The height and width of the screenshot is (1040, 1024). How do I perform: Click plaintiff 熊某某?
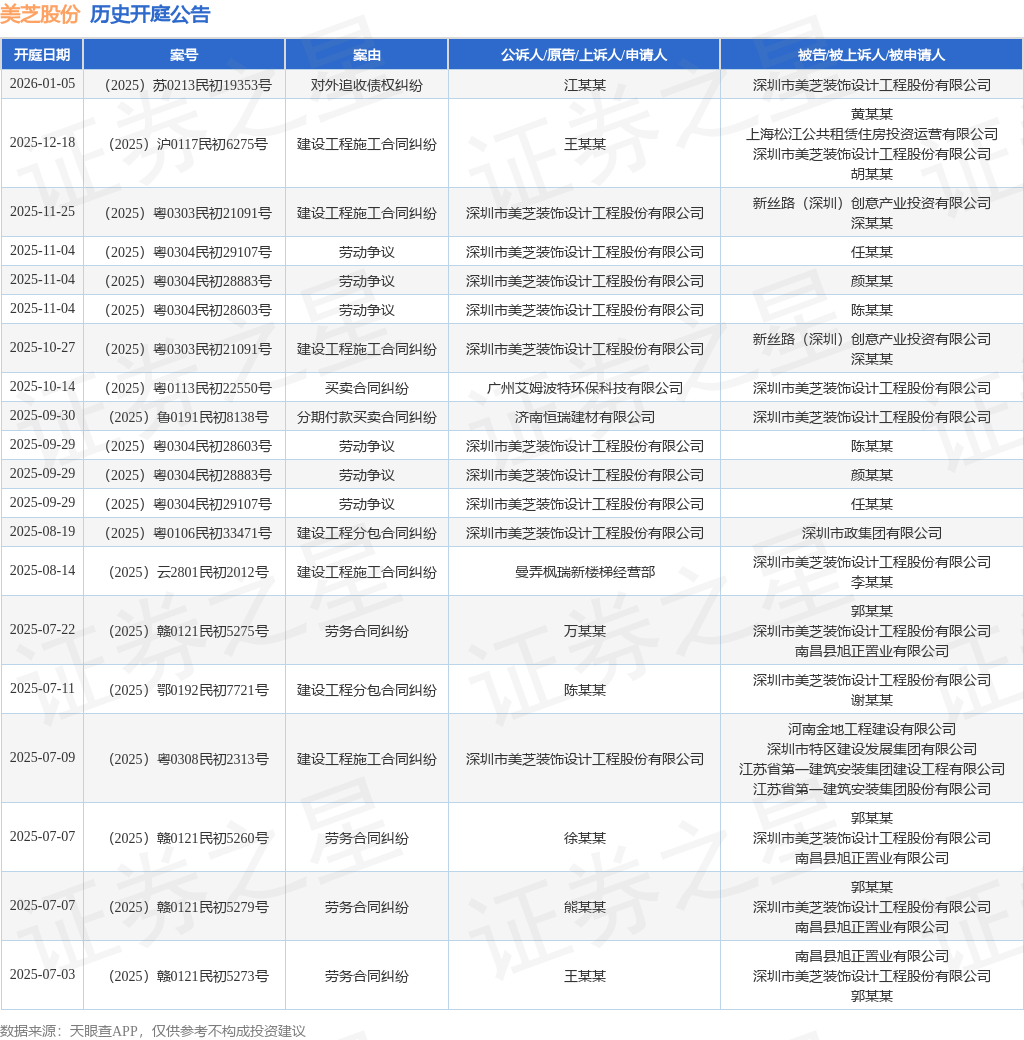[x=584, y=907]
